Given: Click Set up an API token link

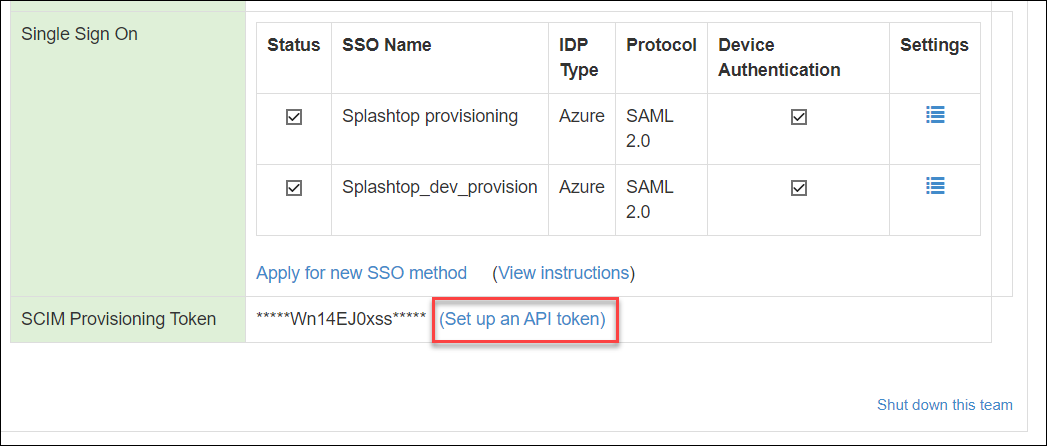Looking at the screenshot, I should [522, 319].
